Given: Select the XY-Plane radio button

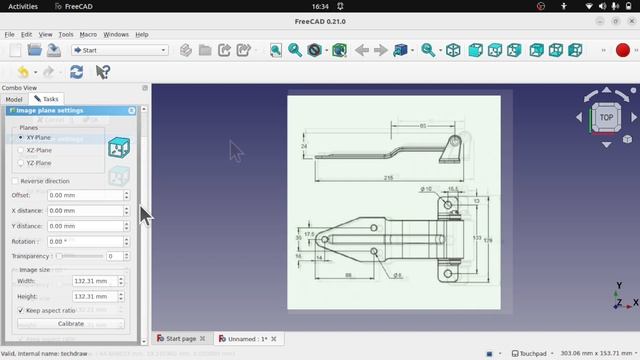Looking at the screenshot, I should [x=20, y=138].
